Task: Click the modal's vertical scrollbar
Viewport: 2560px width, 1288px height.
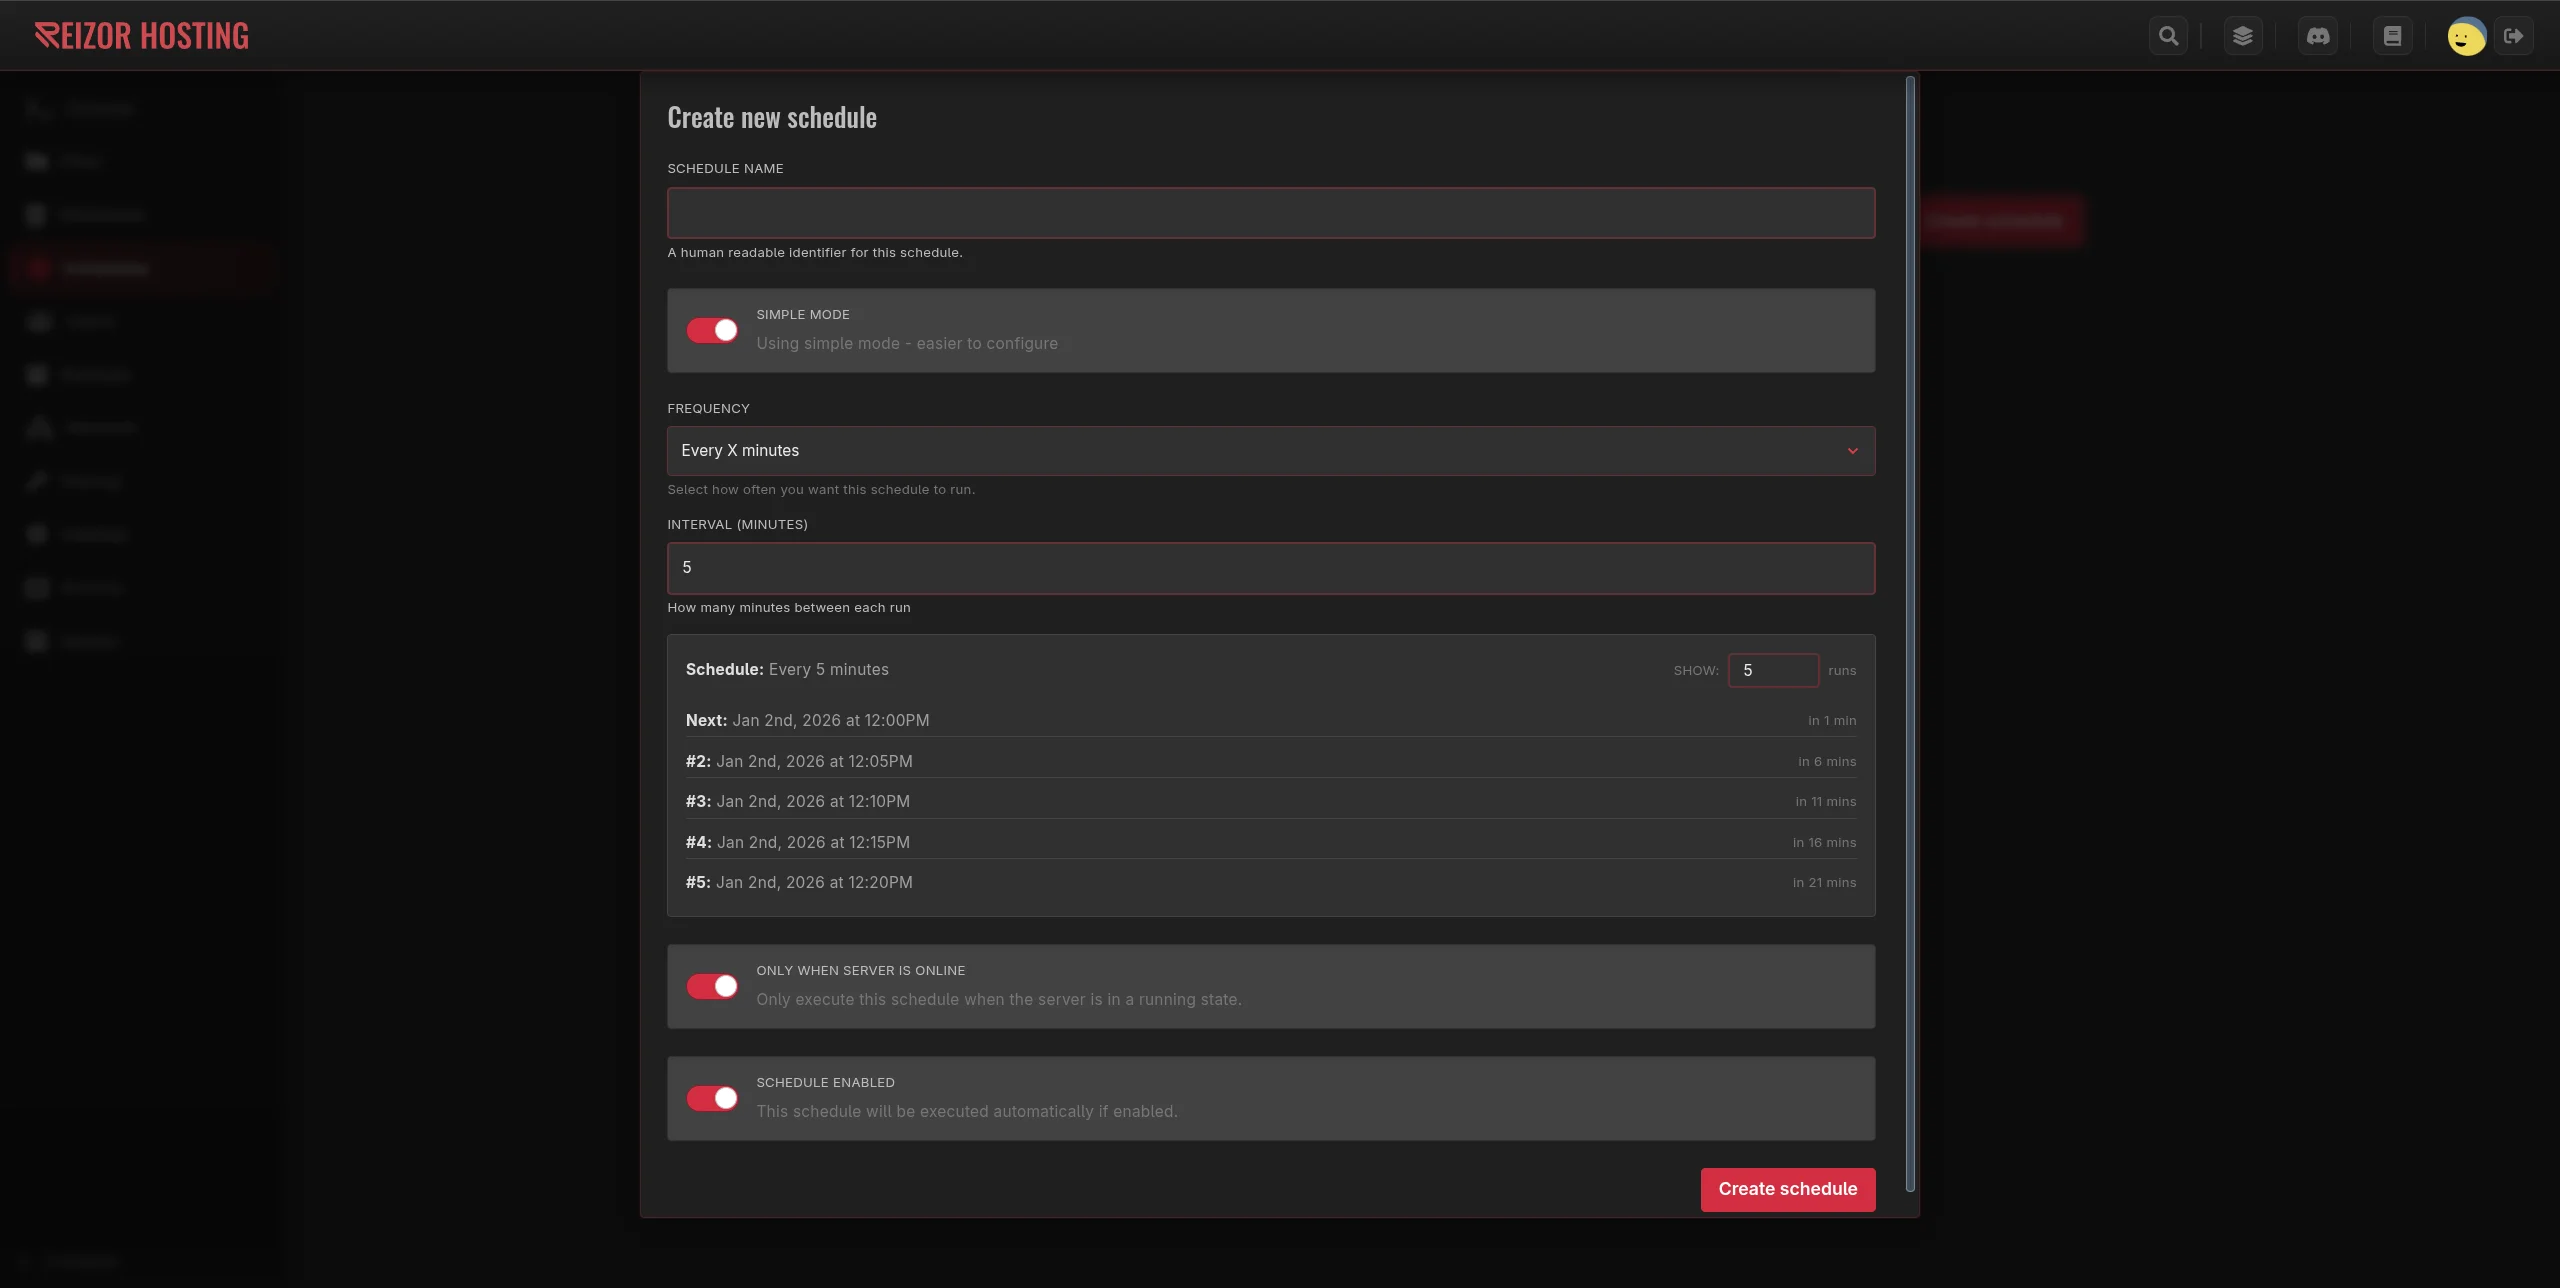Action: point(1910,634)
